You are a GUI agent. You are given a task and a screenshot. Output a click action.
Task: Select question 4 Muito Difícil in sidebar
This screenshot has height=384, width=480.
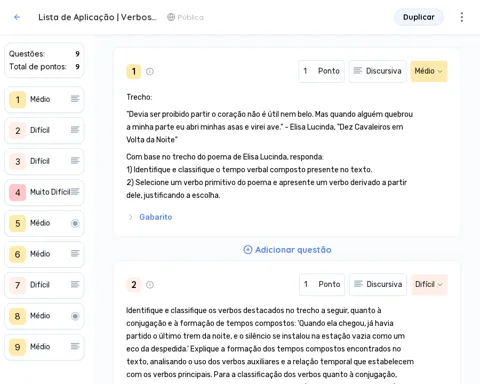click(x=44, y=192)
